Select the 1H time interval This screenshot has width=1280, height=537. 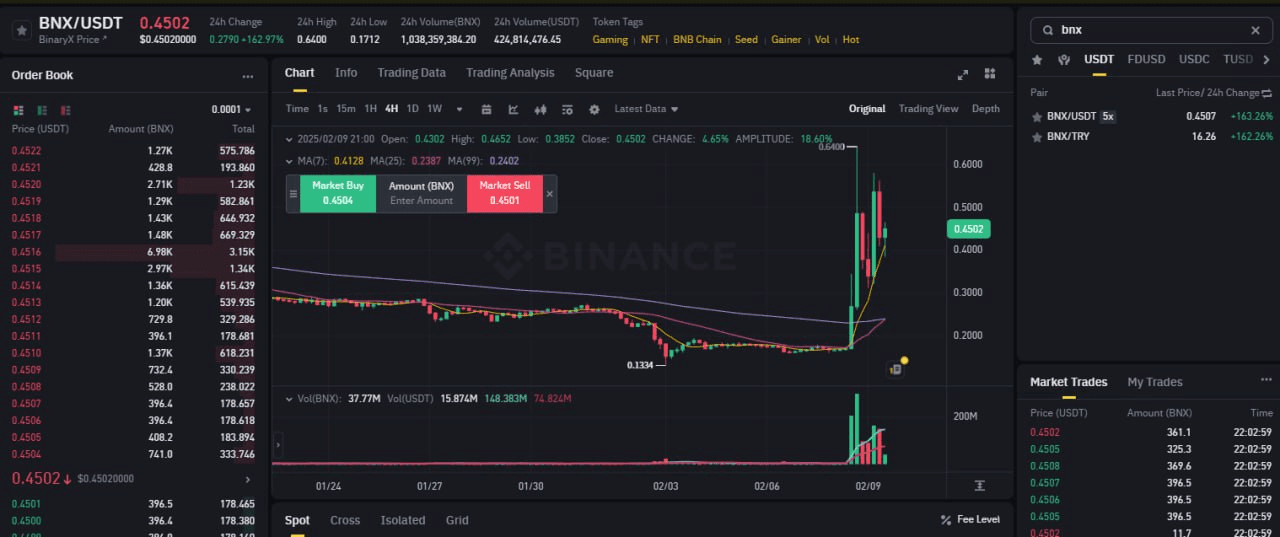point(371,109)
